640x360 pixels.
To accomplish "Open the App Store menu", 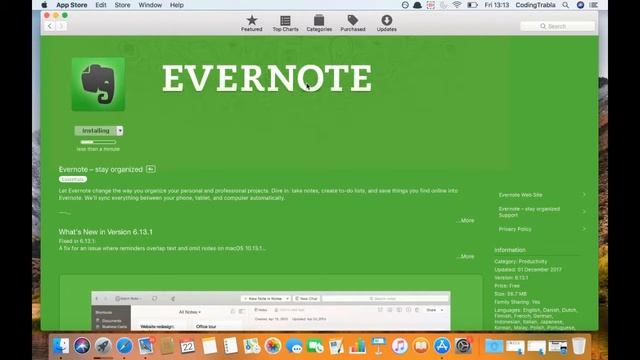I will coord(71,5).
